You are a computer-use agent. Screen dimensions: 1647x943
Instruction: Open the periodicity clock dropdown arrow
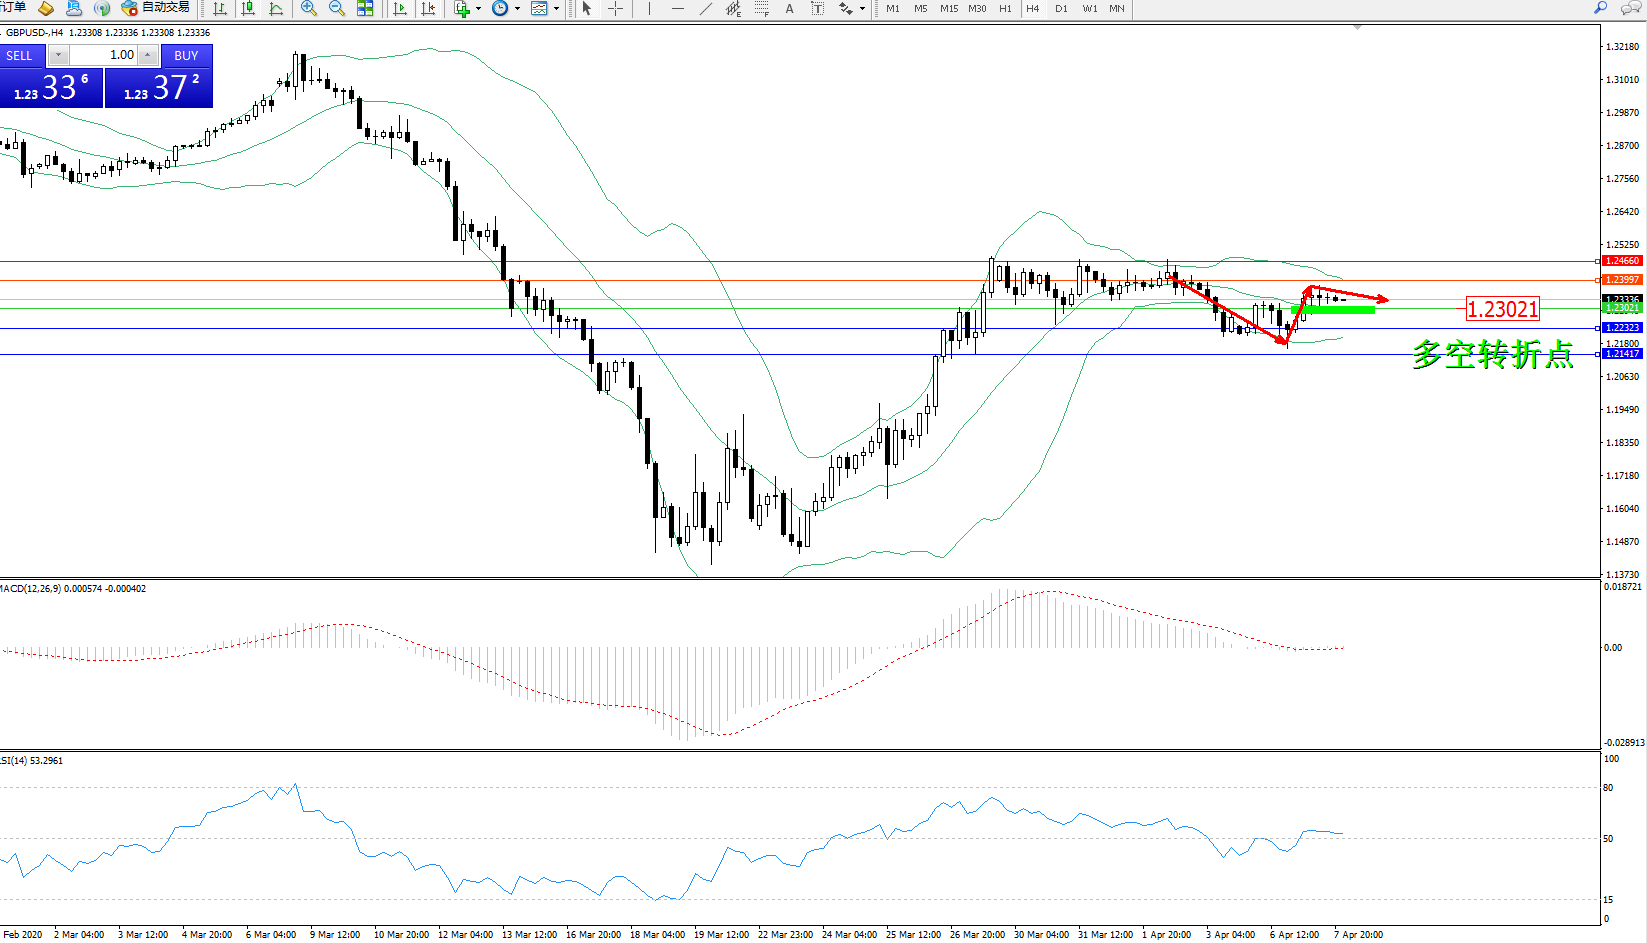click(x=517, y=9)
